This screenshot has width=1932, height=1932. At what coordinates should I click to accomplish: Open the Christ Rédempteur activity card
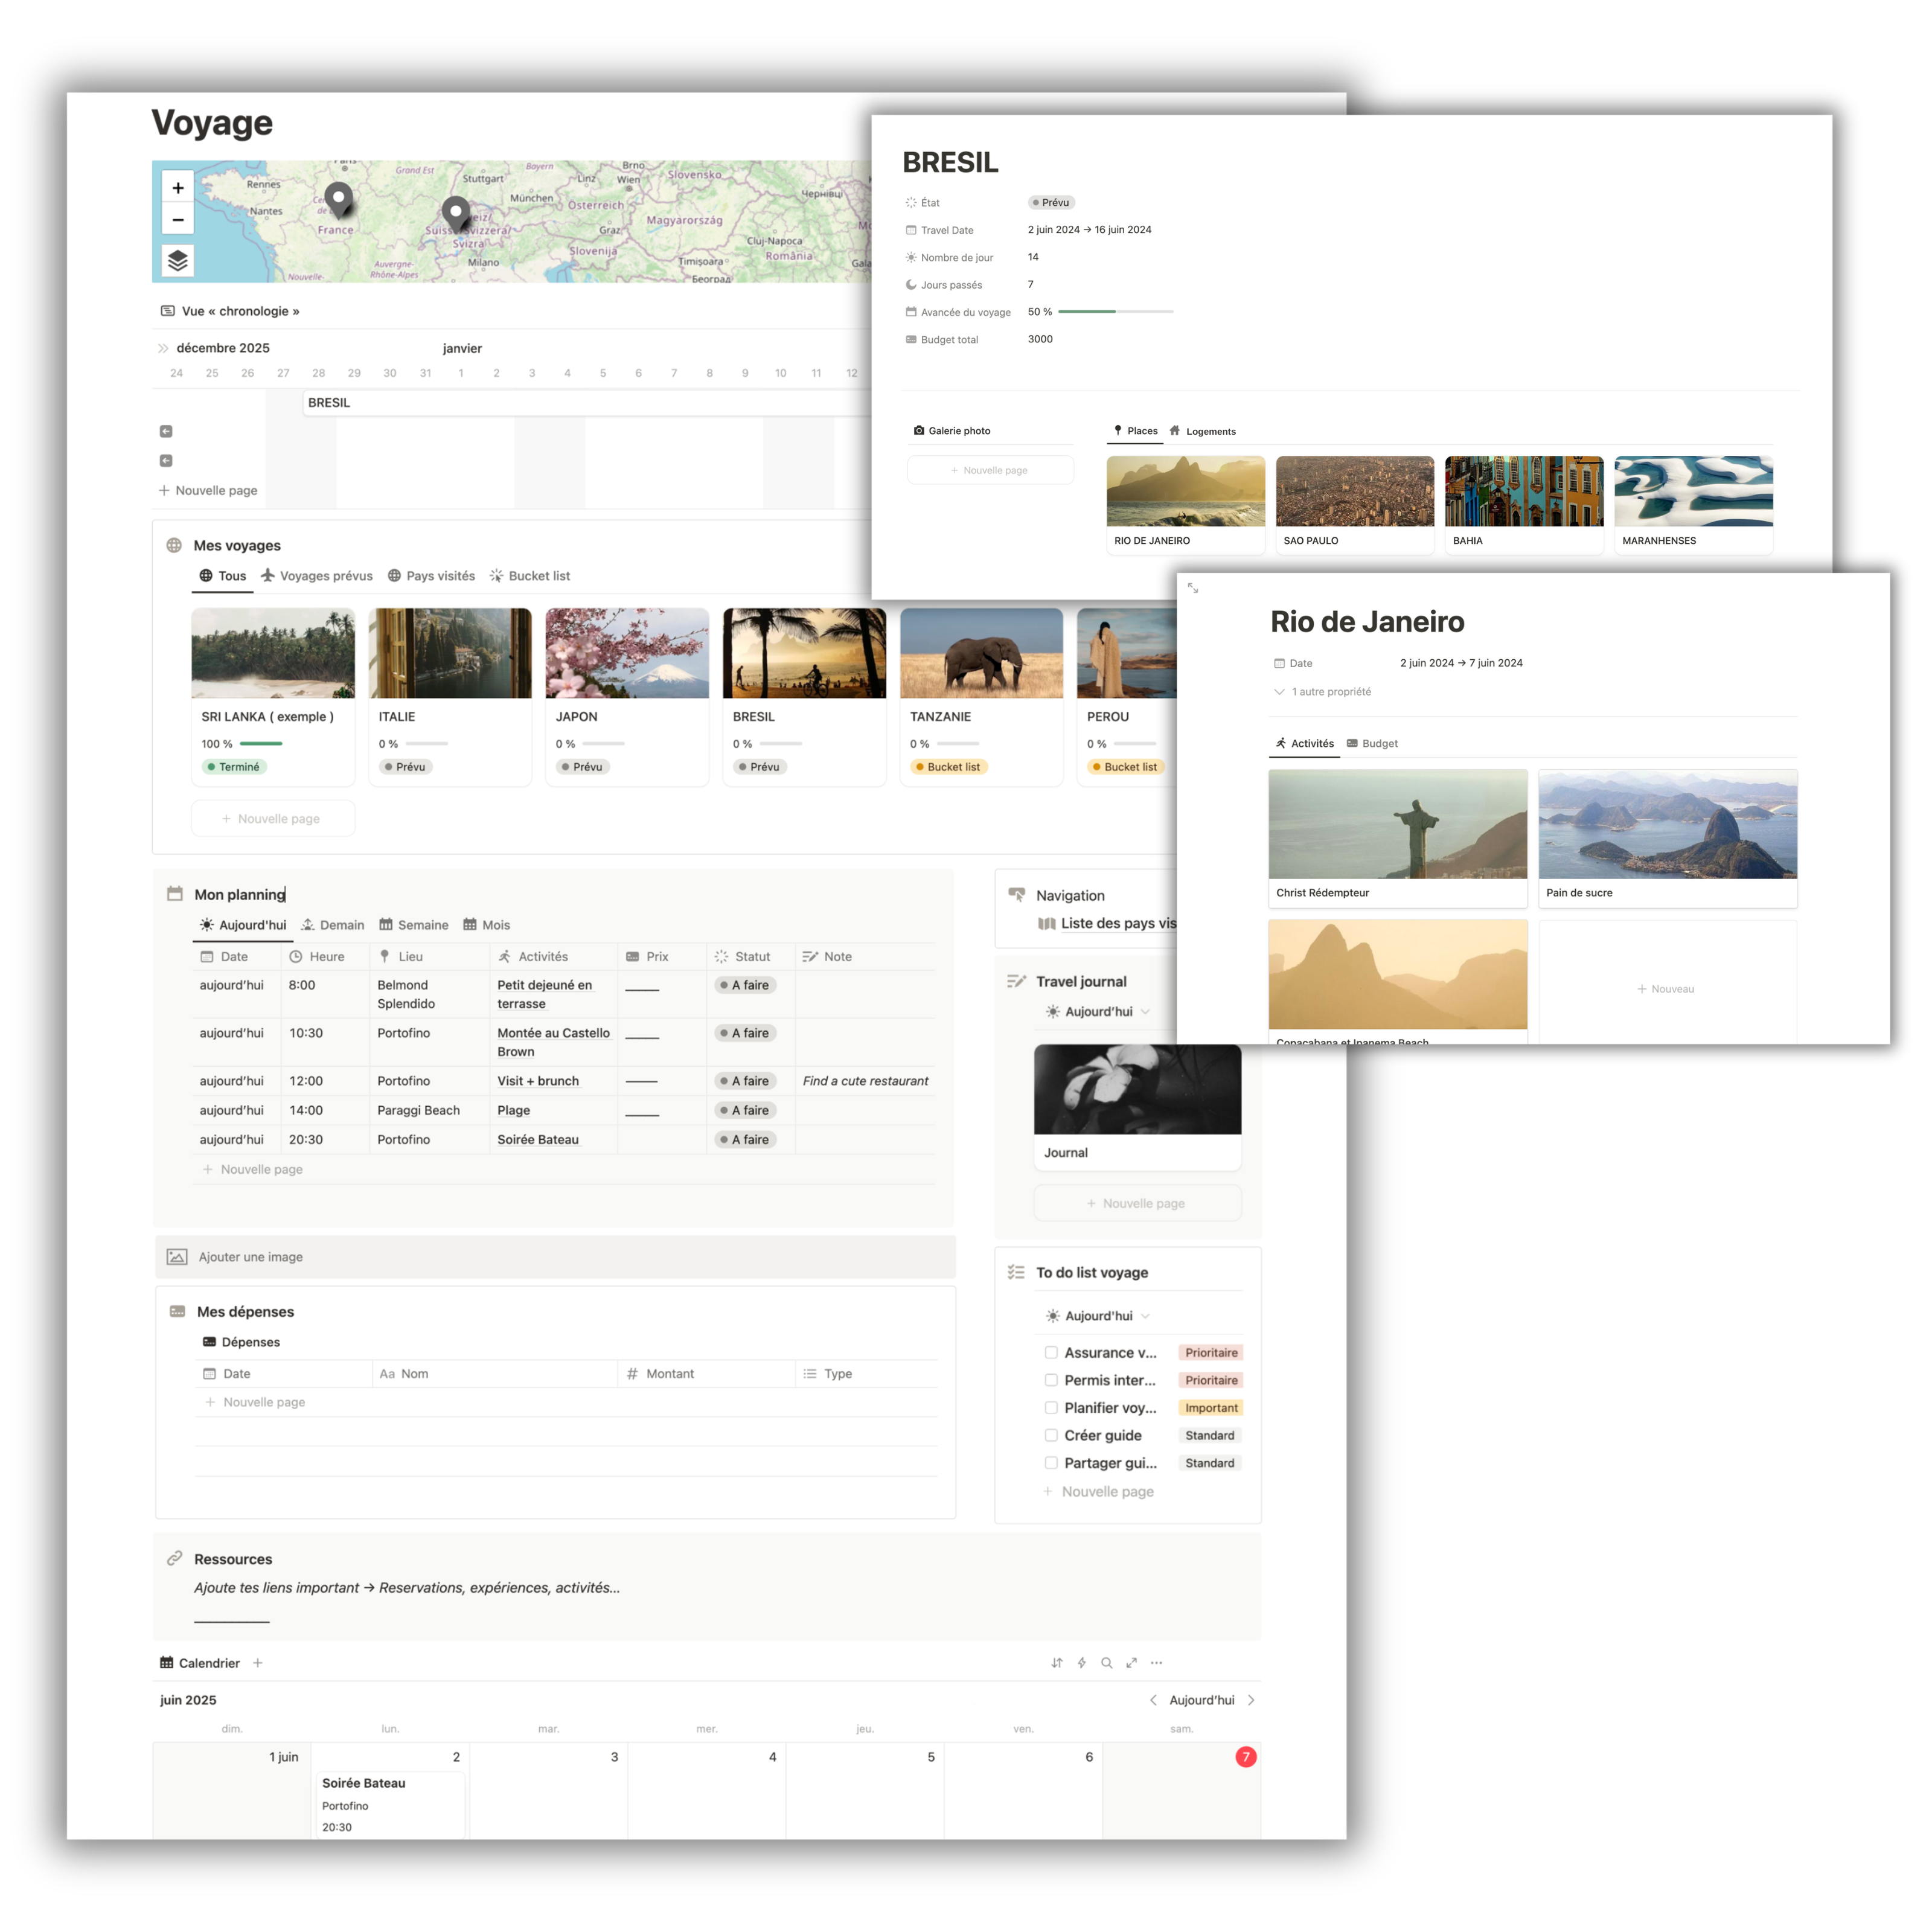tap(1397, 838)
